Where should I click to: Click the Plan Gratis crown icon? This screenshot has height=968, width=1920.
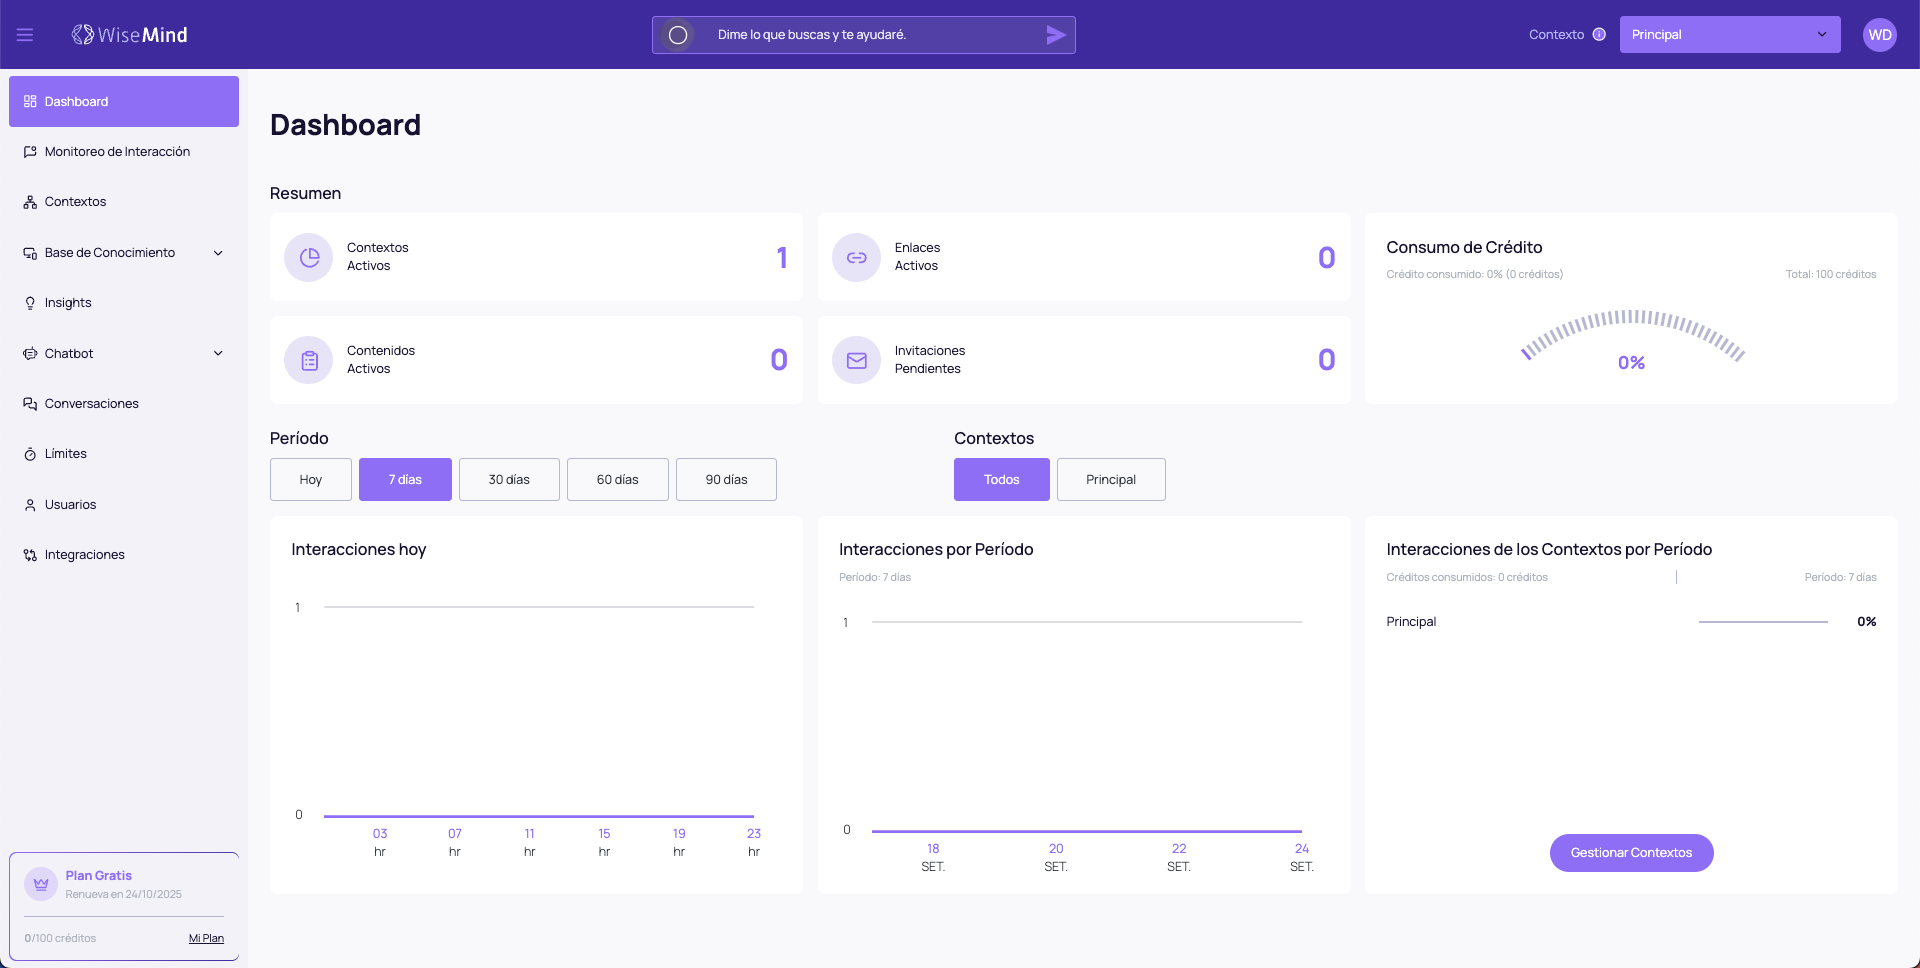click(41, 884)
